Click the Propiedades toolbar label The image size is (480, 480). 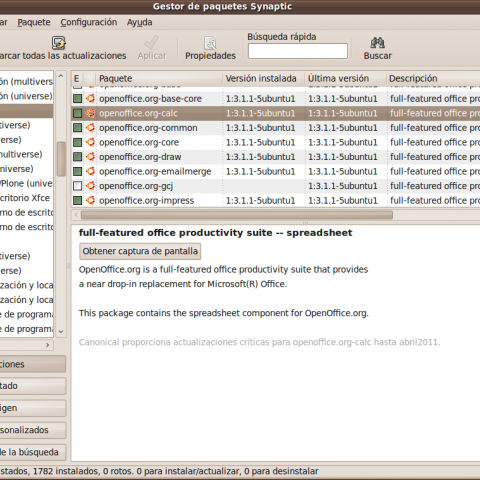[210, 56]
